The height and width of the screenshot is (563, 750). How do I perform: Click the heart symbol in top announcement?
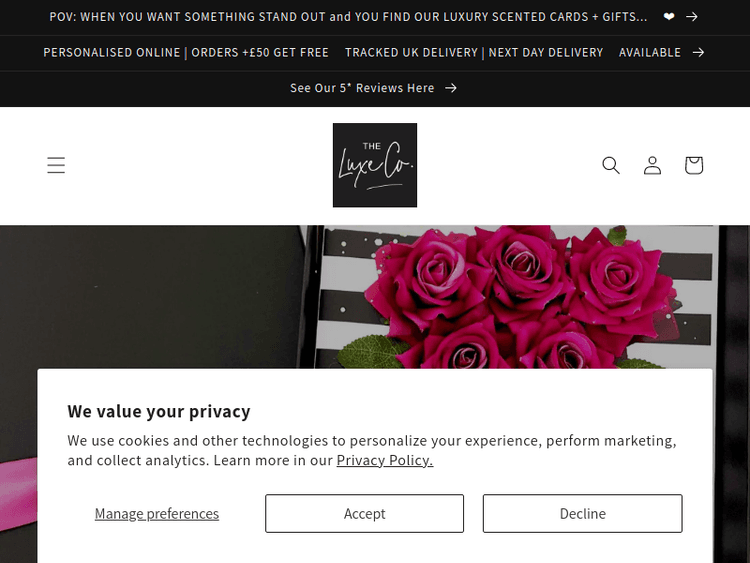click(x=669, y=17)
